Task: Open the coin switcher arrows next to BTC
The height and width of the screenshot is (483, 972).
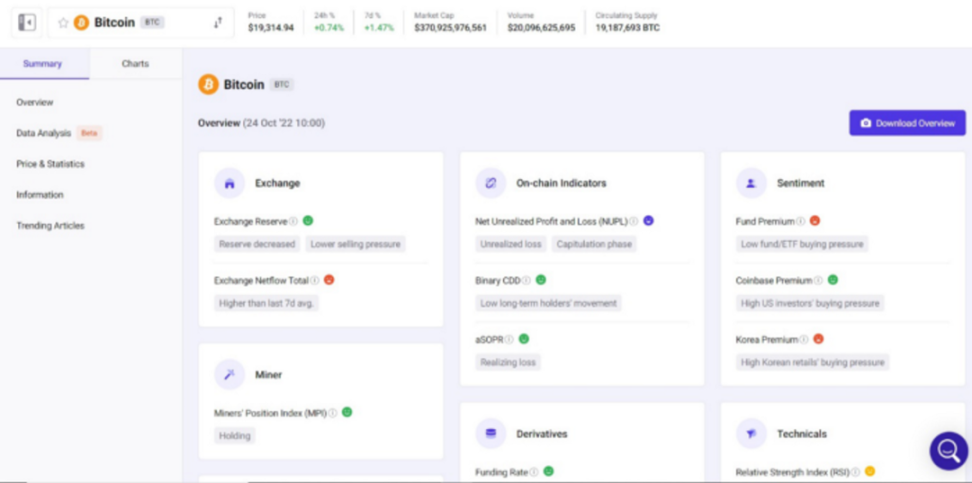Action: pos(217,23)
